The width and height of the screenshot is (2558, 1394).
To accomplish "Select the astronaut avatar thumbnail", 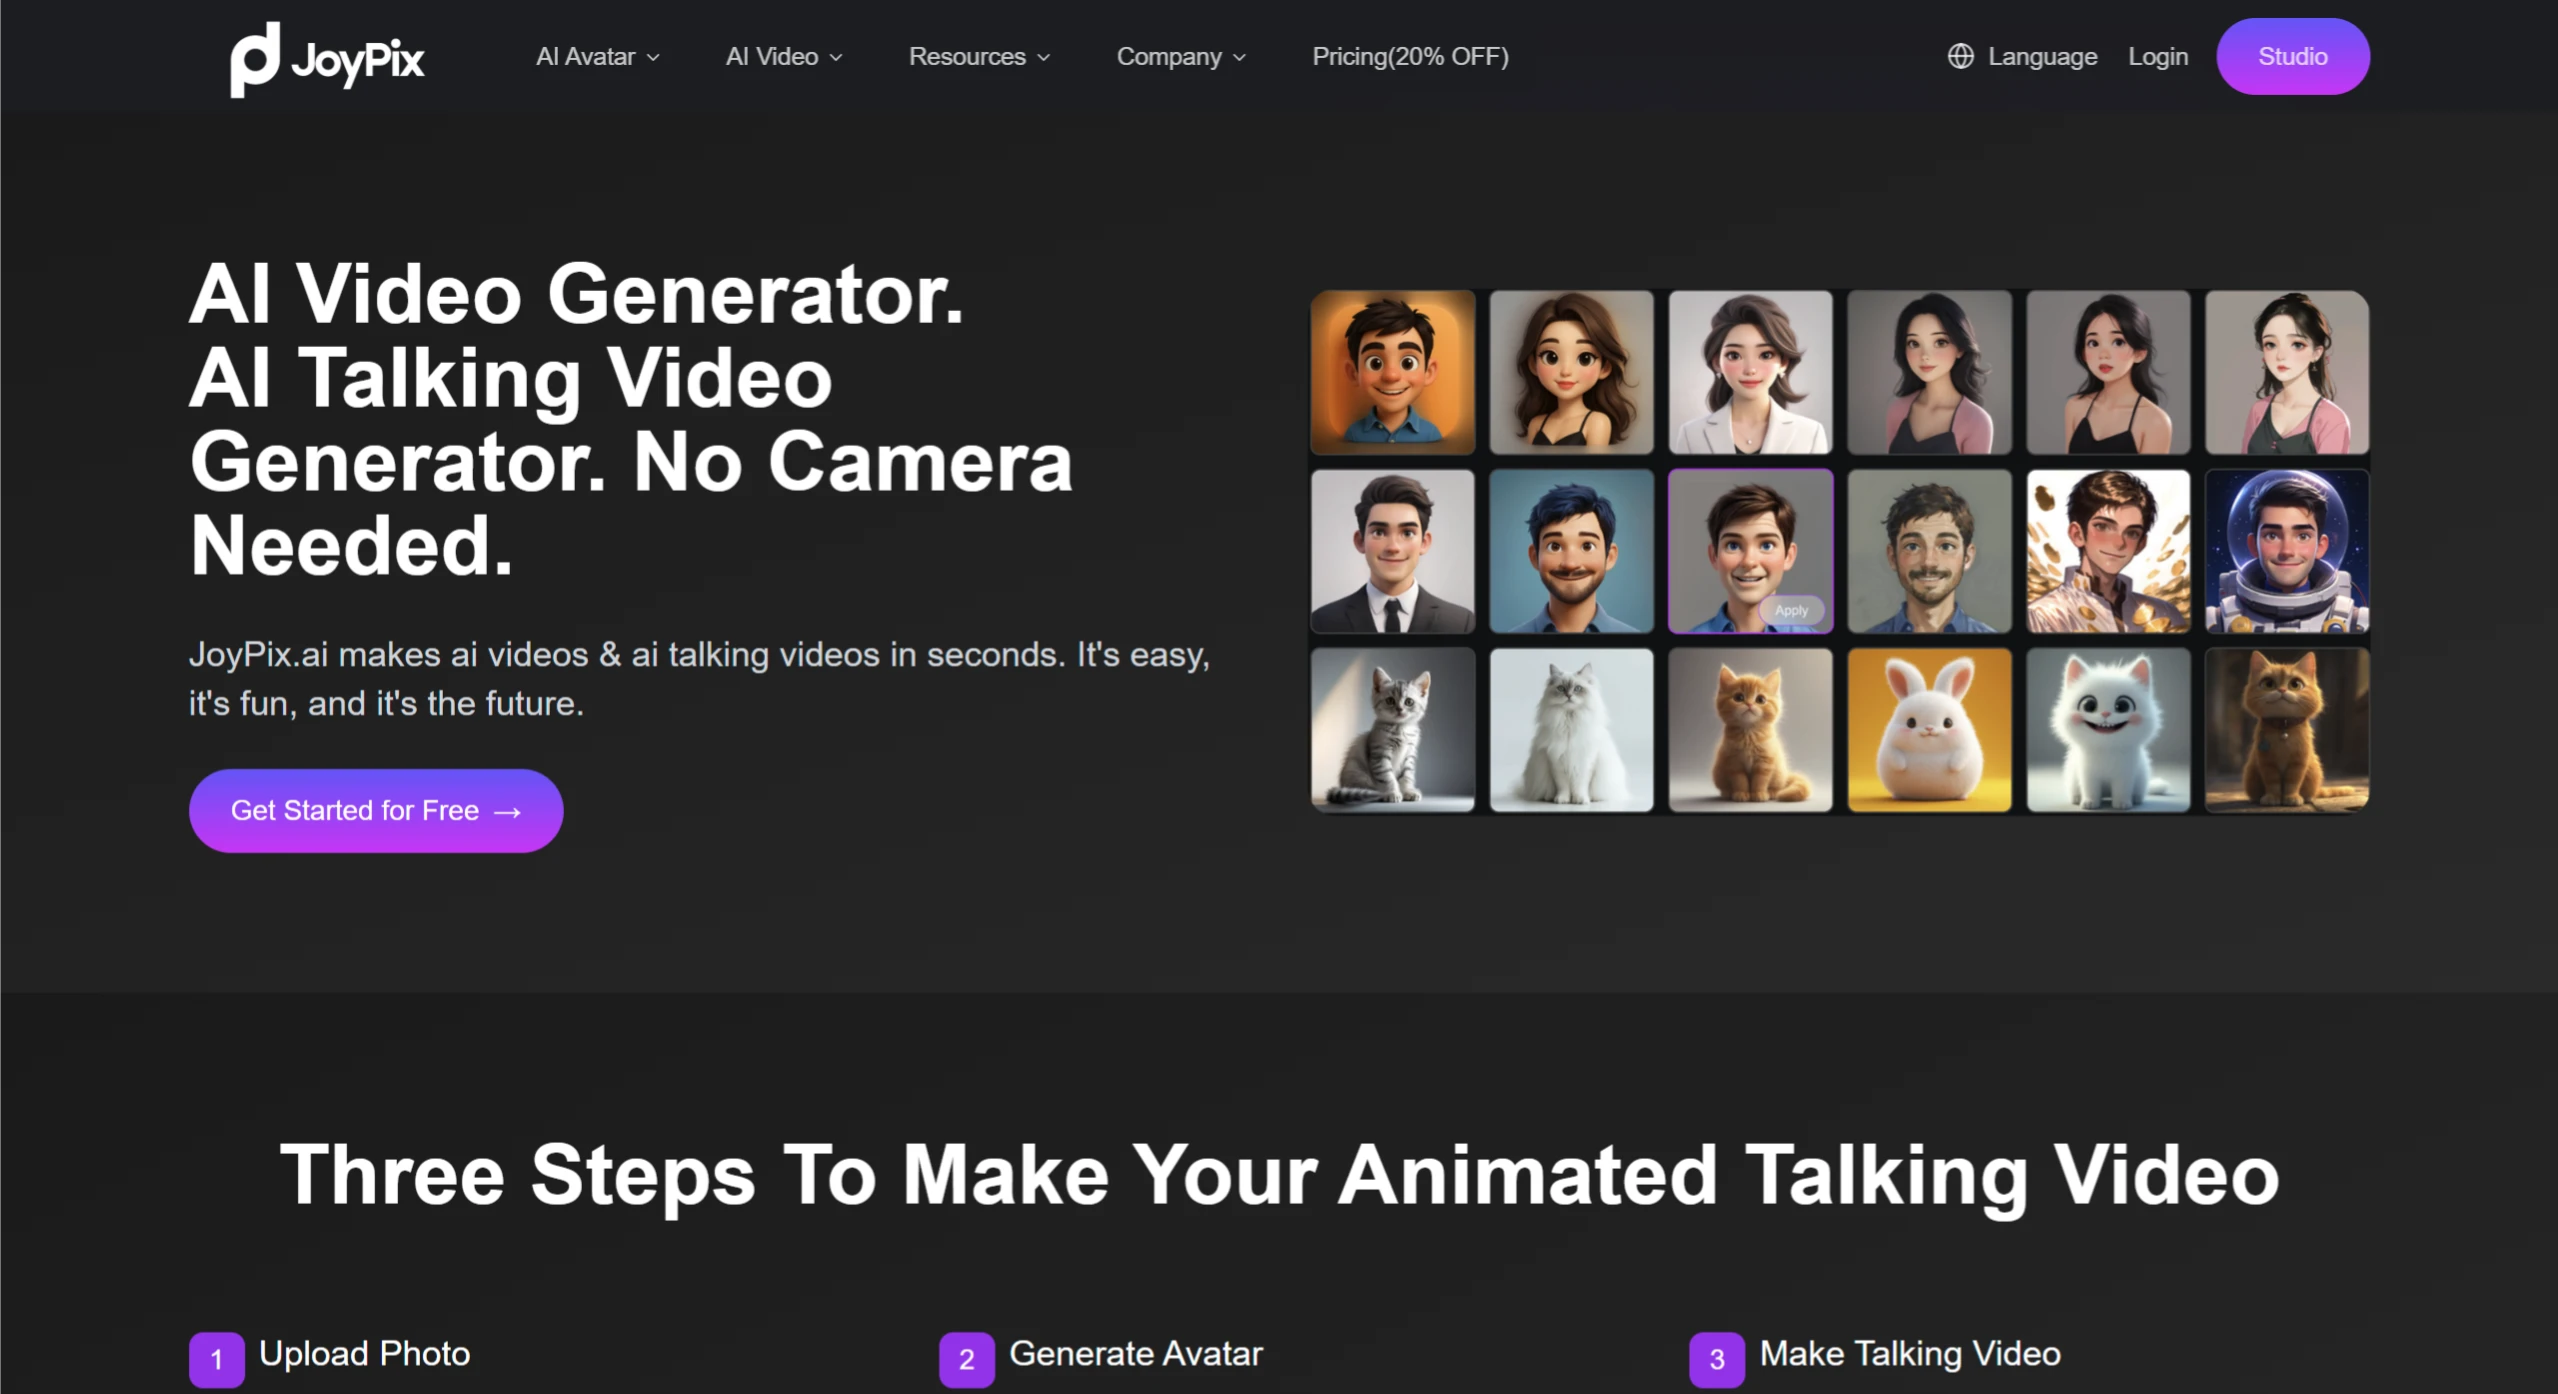I will pos(2286,551).
